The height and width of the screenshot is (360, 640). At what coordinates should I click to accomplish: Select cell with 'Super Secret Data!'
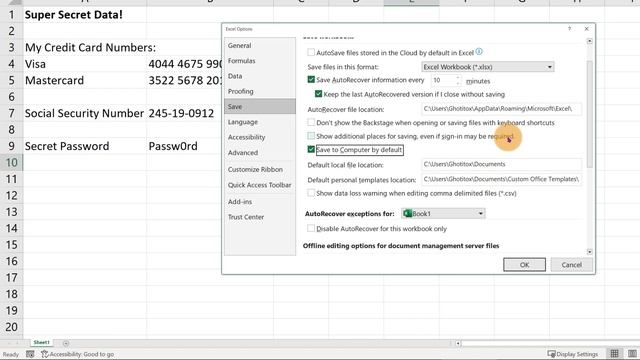coord(85,15)
